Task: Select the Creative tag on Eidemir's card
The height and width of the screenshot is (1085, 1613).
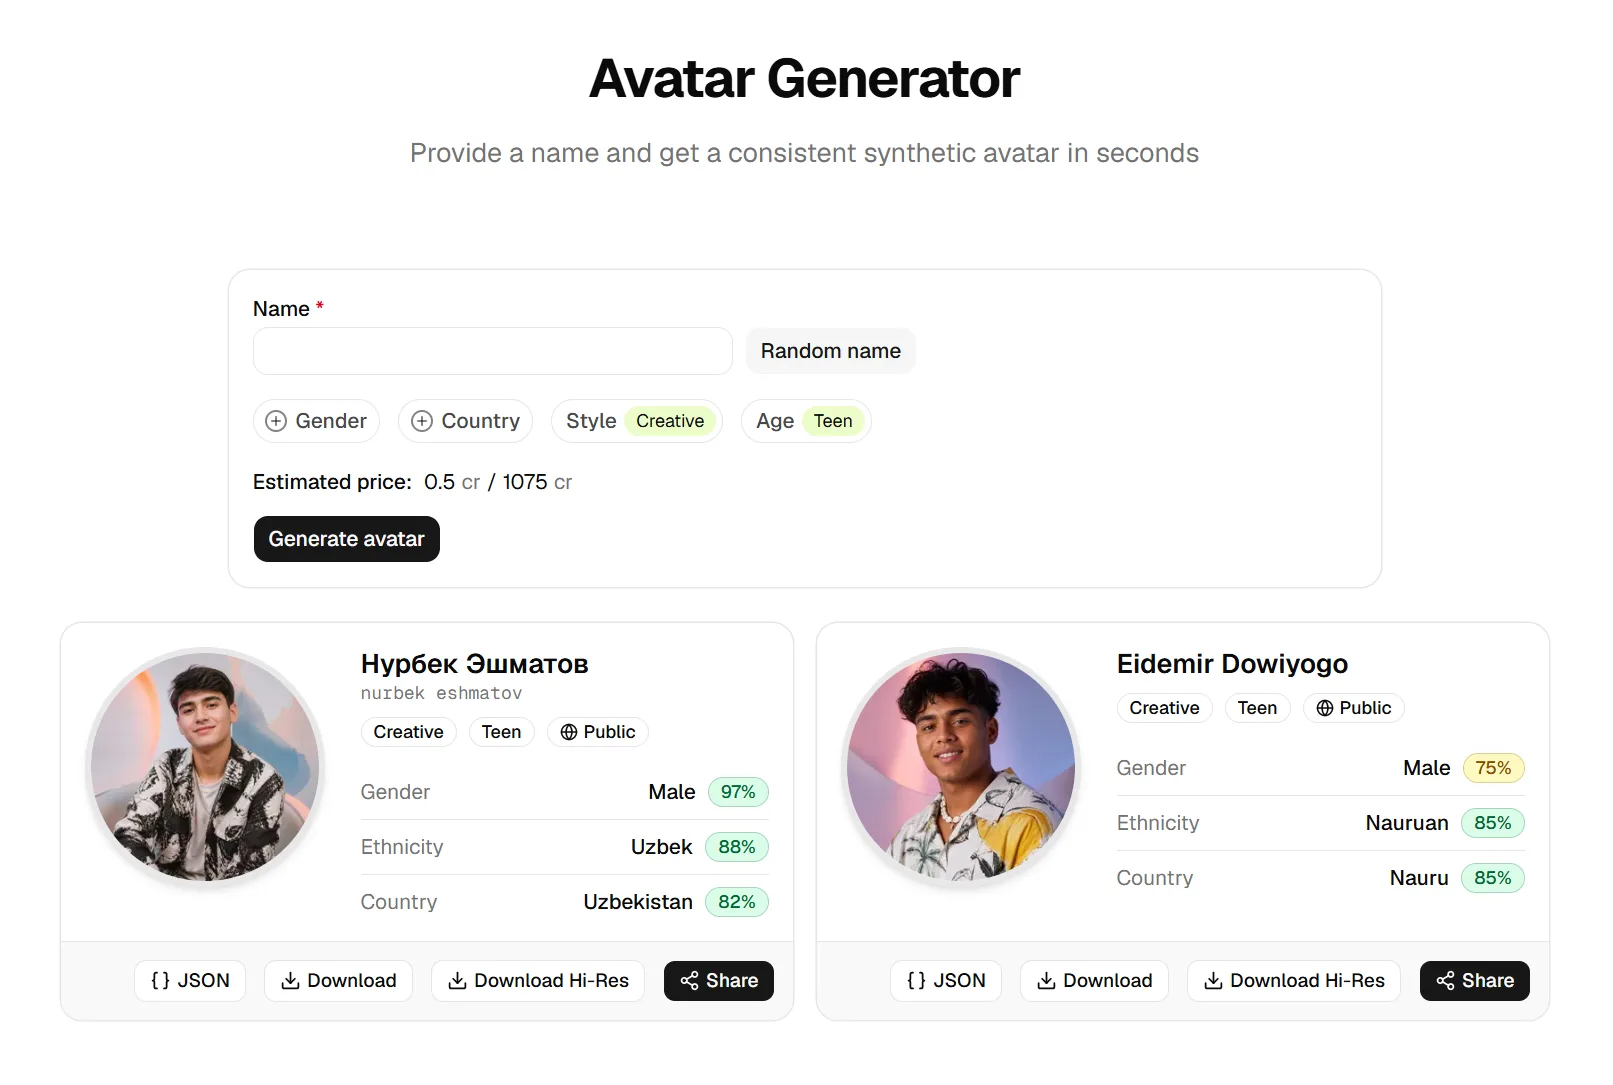Action: click(x=1164, y=708)
